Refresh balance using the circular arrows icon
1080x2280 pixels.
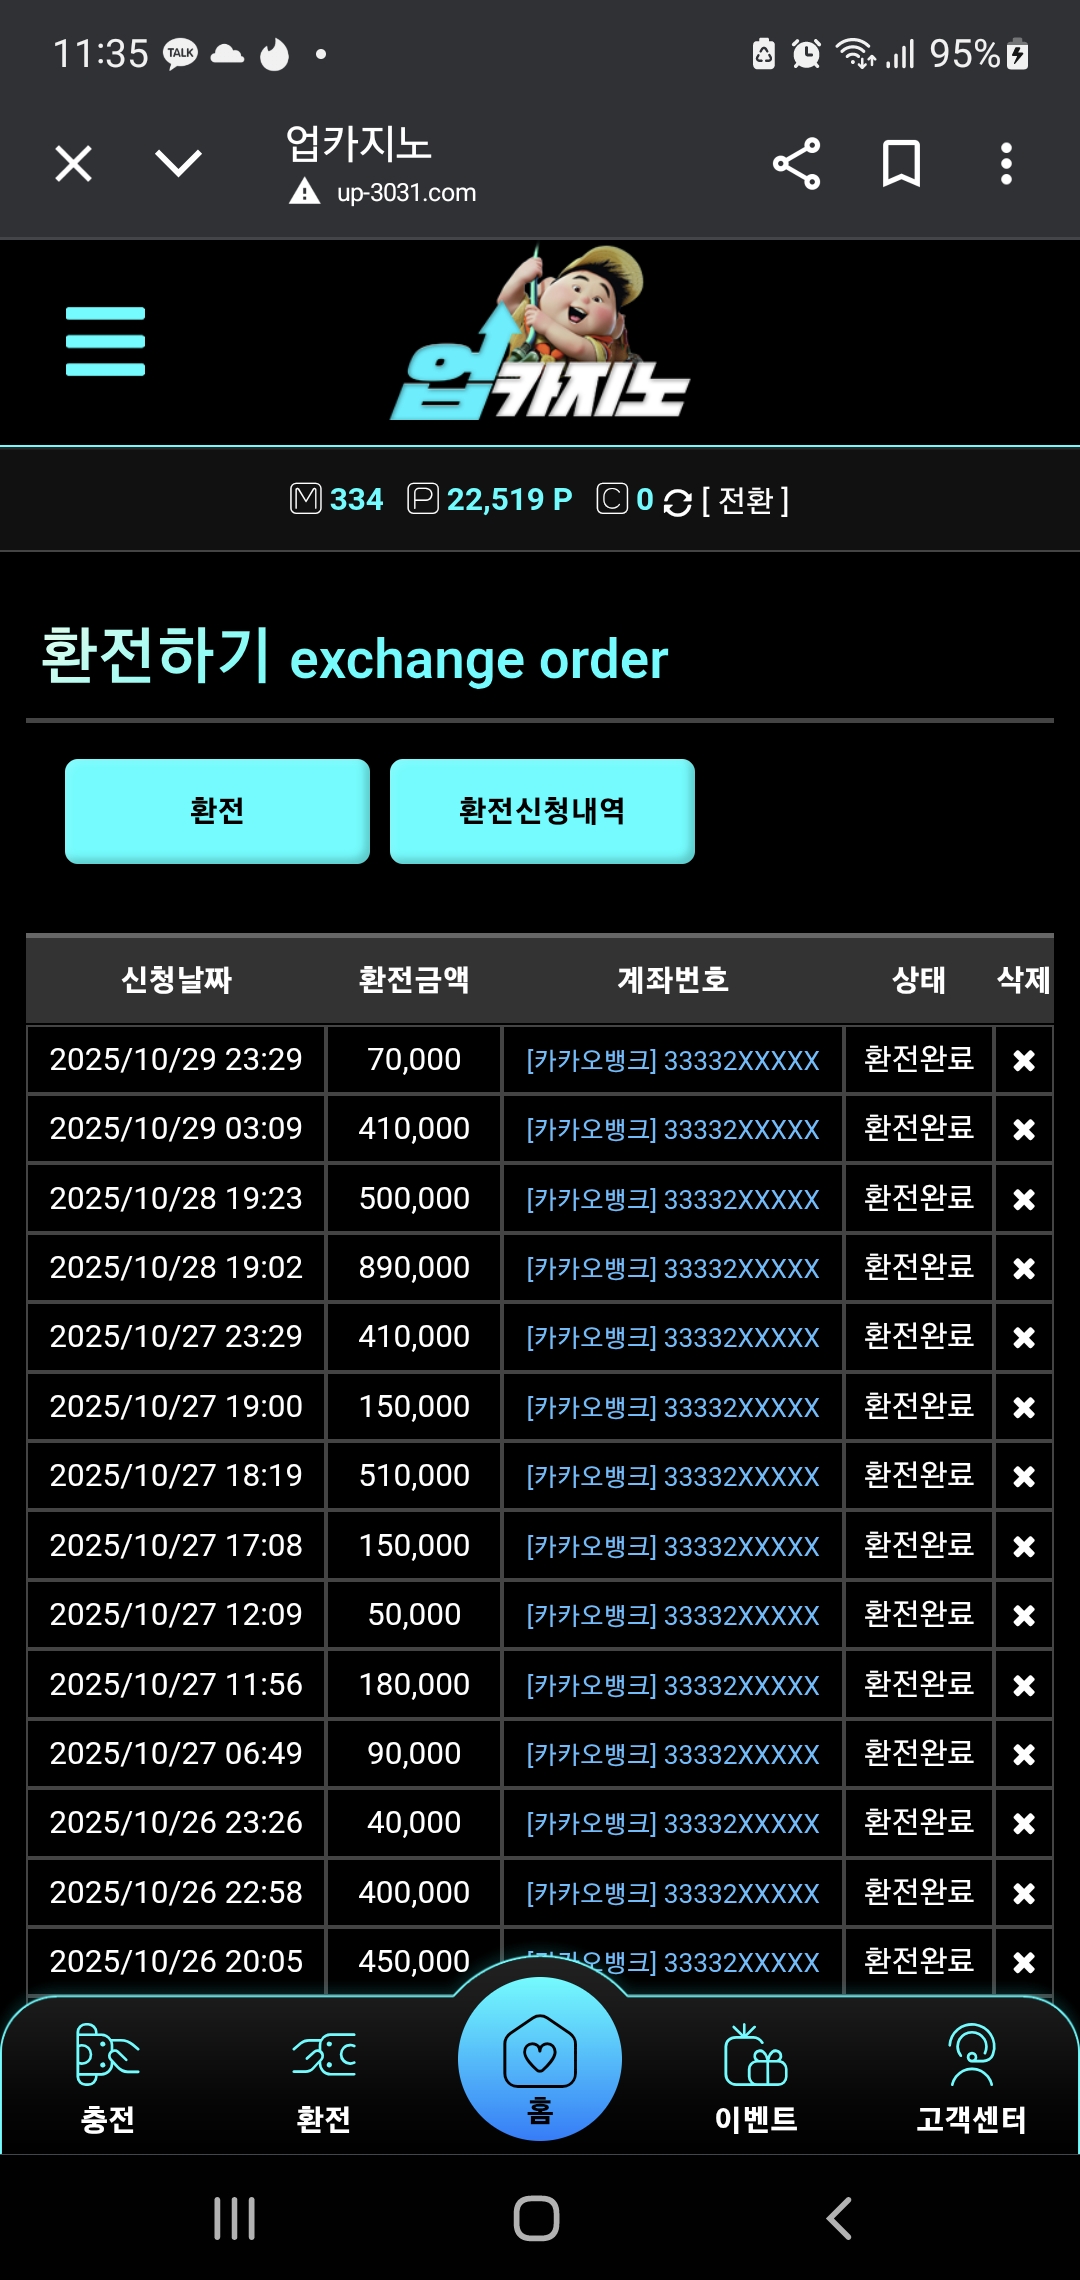click(677, 502)
